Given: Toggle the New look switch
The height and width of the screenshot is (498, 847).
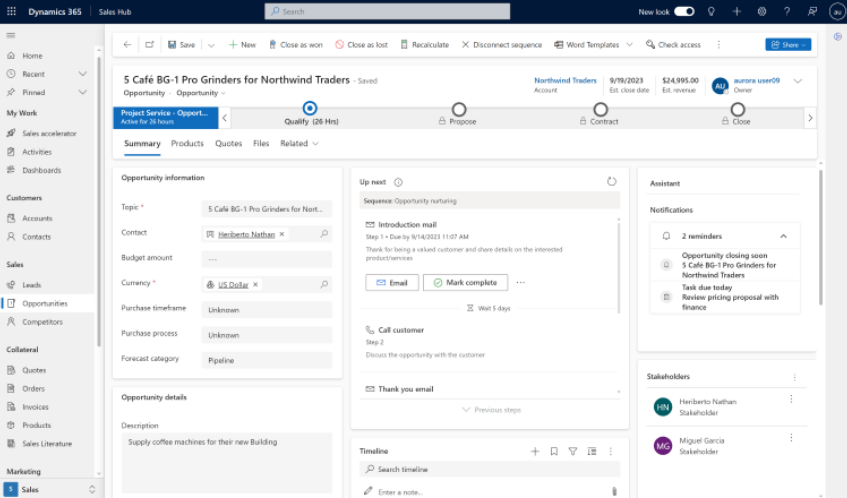Looking at the screenshot, I should pos(684,11).
